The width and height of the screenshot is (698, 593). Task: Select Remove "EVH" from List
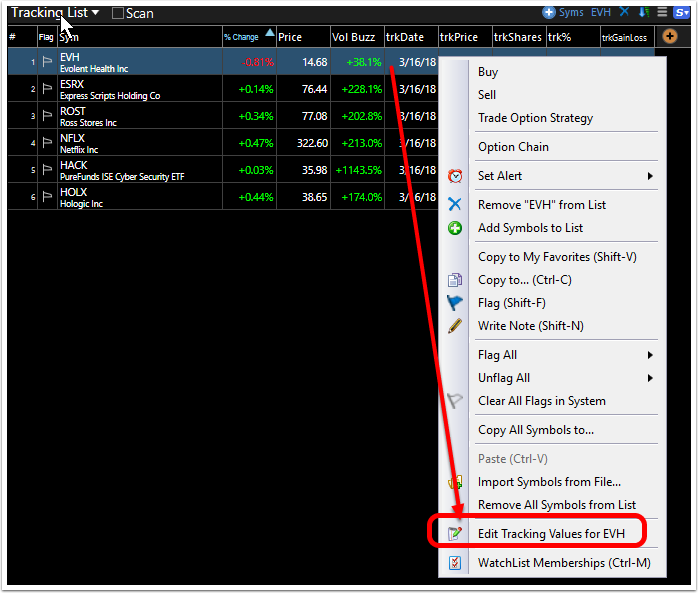click(x=542, y=205)
